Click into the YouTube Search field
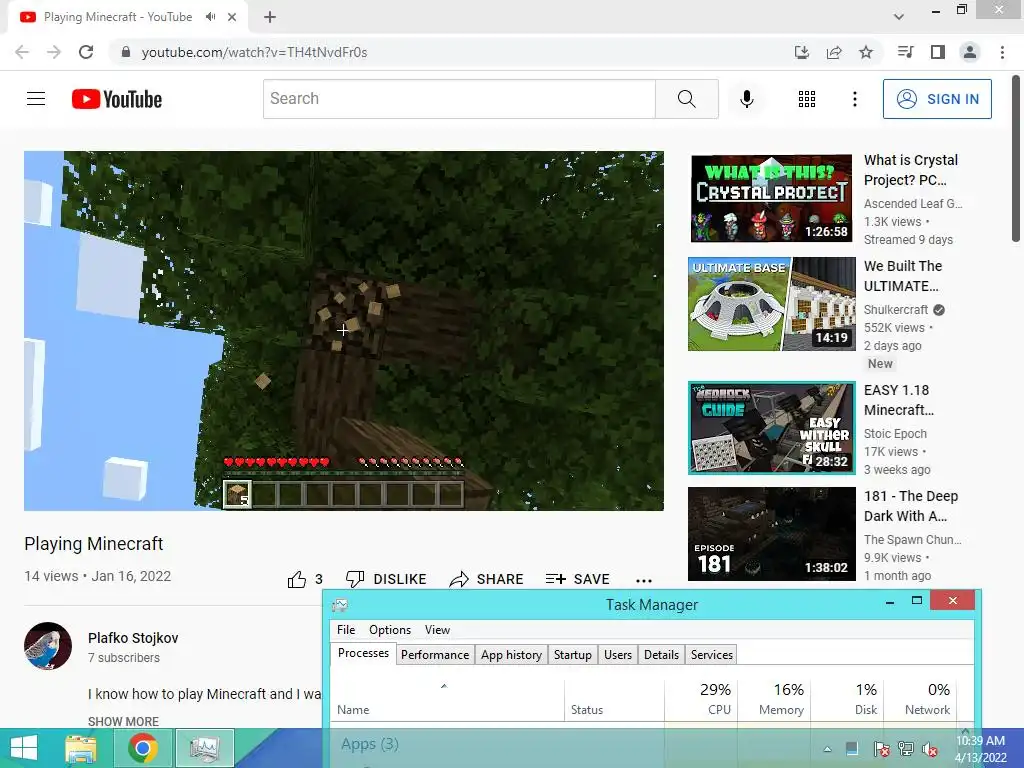Screen dimensions: 1024x768 click(459, 99)
